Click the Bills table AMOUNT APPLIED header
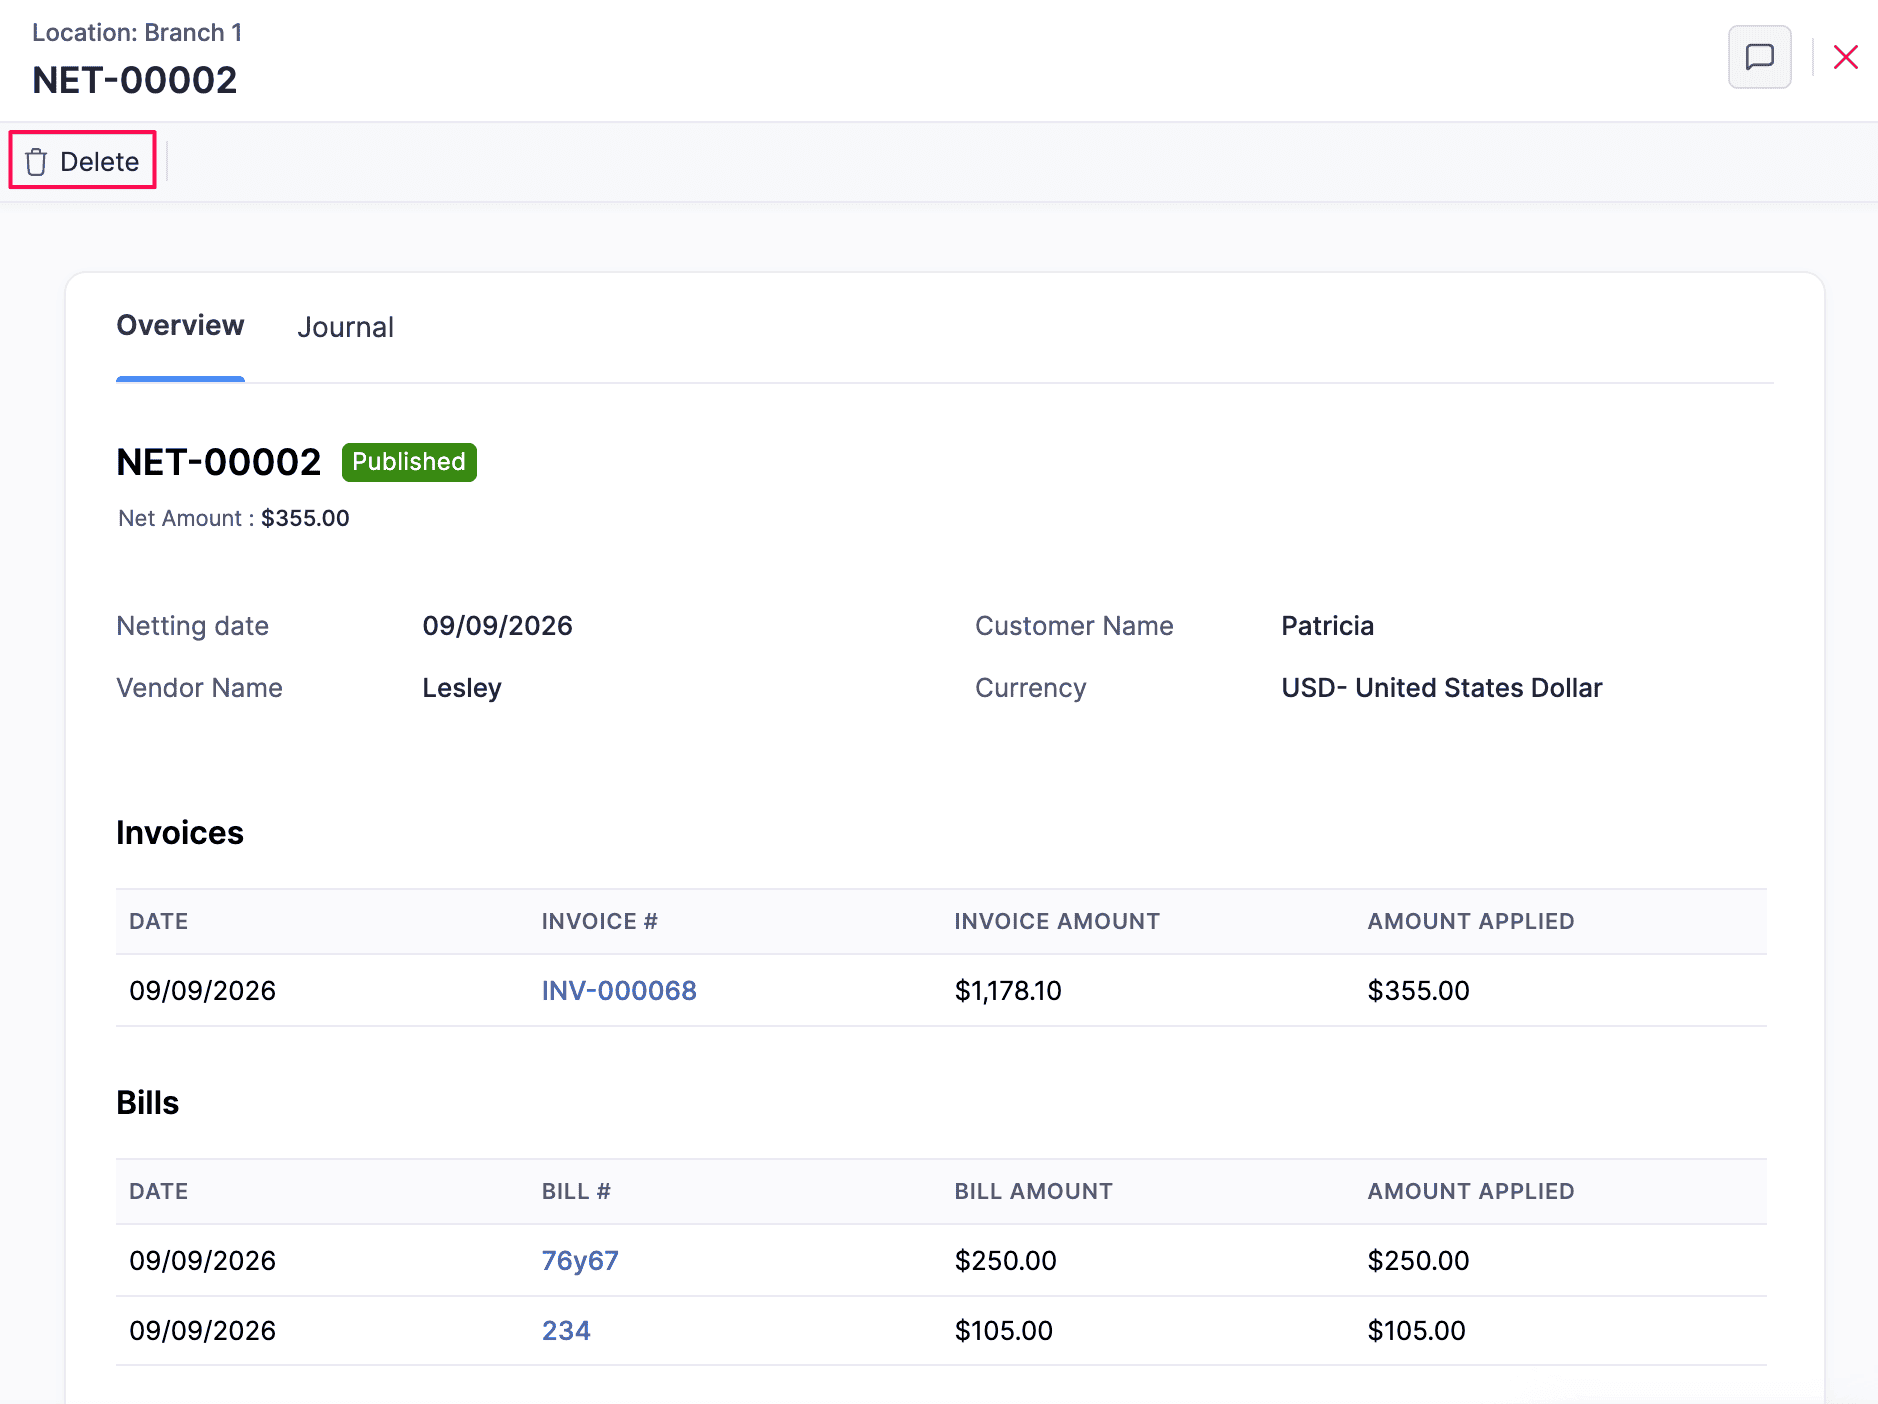The image size is (1878, 1404). click(x=1470, y=1191)
